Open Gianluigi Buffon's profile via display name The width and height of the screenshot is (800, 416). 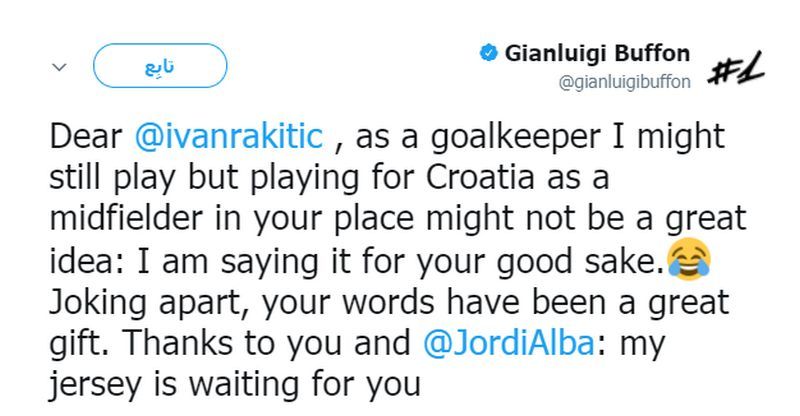coord(597,54)
